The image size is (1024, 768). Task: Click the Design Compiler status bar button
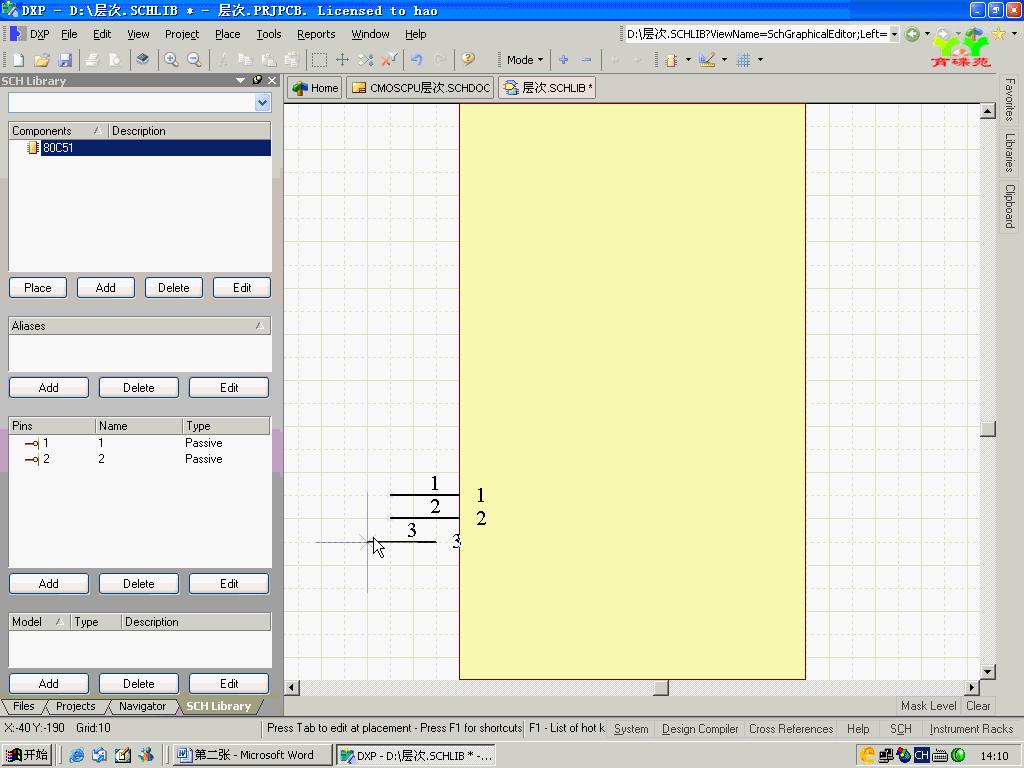(699, 729)
